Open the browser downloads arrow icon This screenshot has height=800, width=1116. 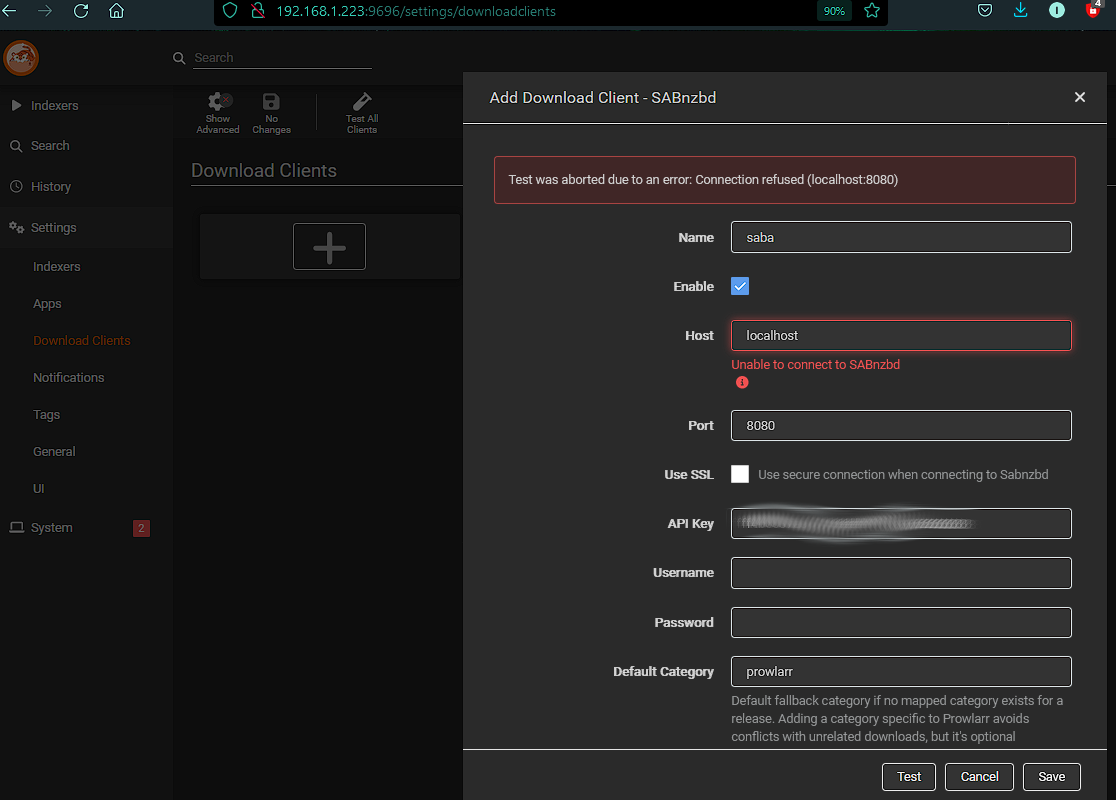click(x=1020, y=11)
